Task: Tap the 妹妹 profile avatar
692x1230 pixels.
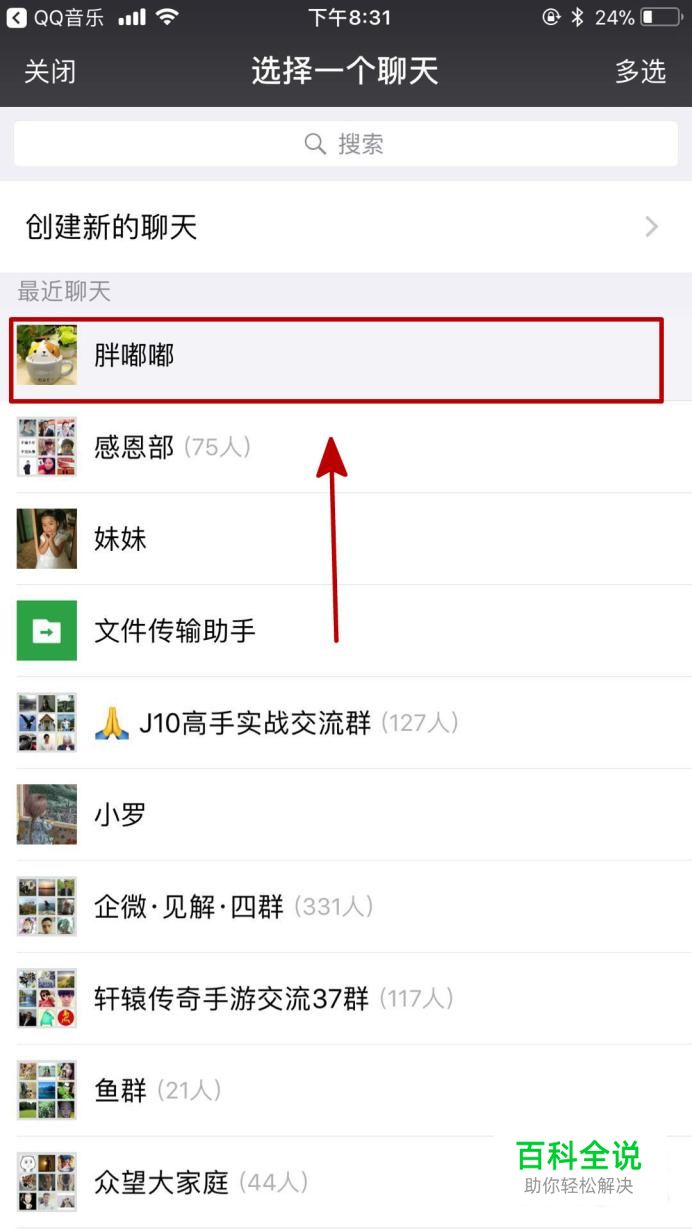Action: tap(46, 539)
